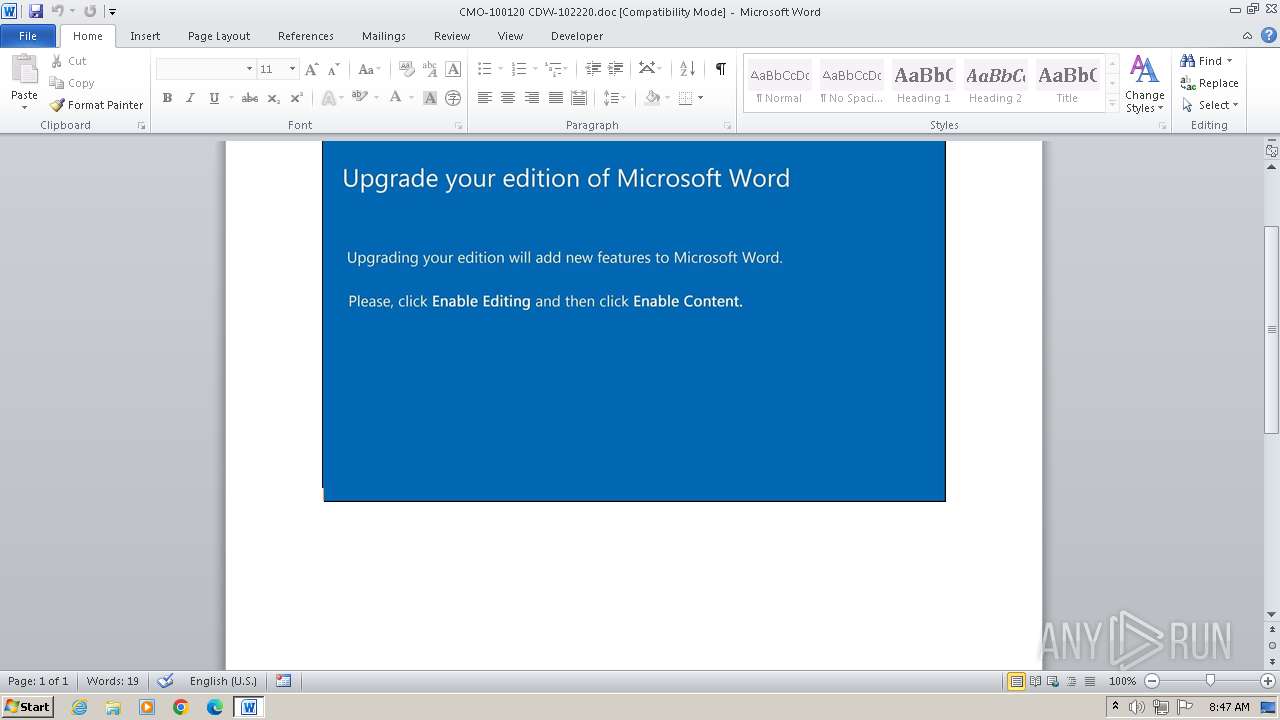Clear formatting icon in Font group
This screenshot has width=1280, height=720.
click(406, 69)
